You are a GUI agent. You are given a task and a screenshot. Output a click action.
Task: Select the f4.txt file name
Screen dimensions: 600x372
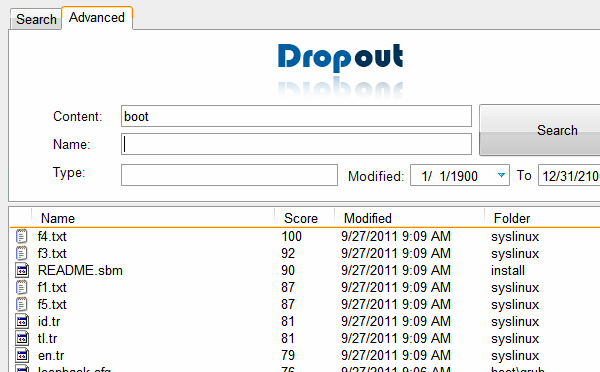click(x=52, y=236)
